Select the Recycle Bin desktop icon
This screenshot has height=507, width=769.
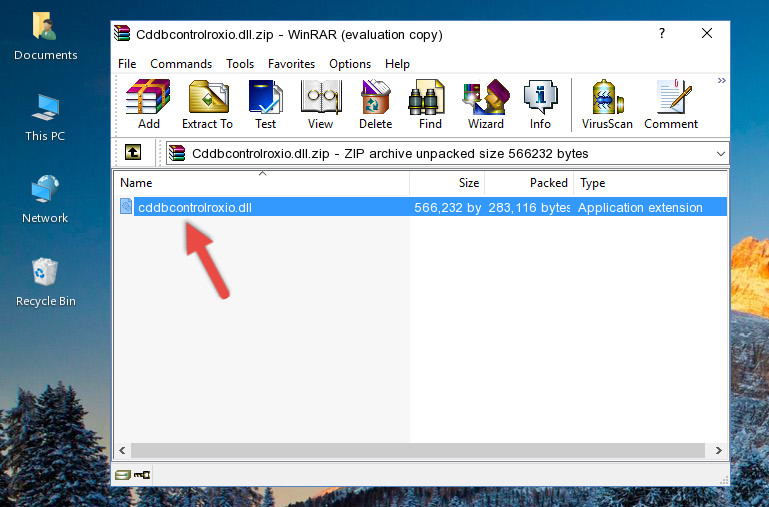(x=46, y=282)
